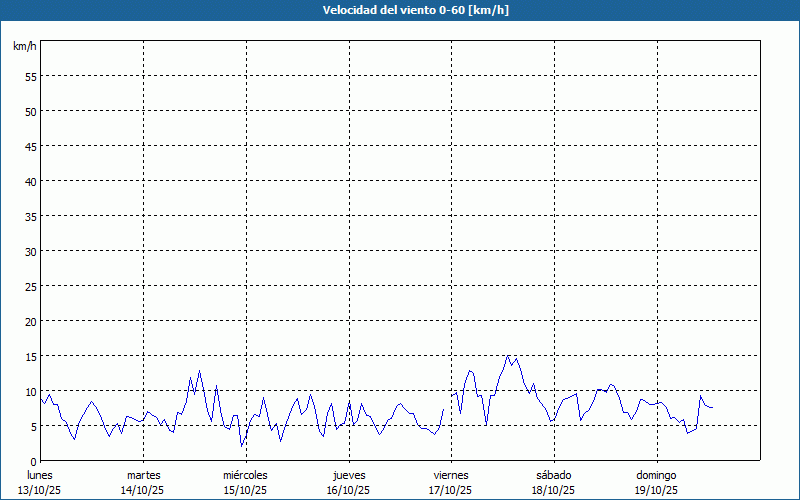The height and width of the screenshot is (500, 800).
Task: Click the 'domingo' day label
Action: point(656,475)
